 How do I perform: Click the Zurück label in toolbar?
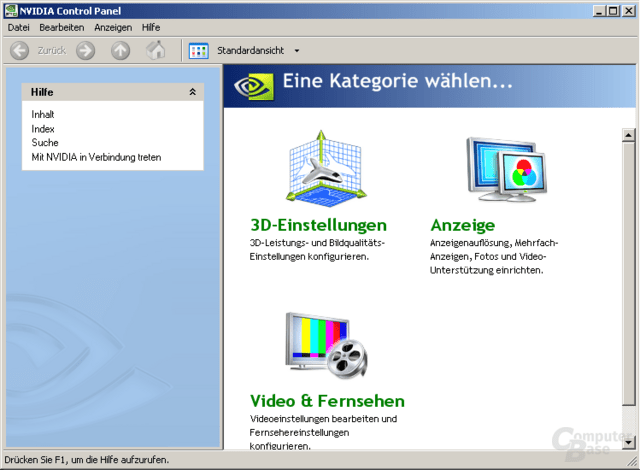52,51
